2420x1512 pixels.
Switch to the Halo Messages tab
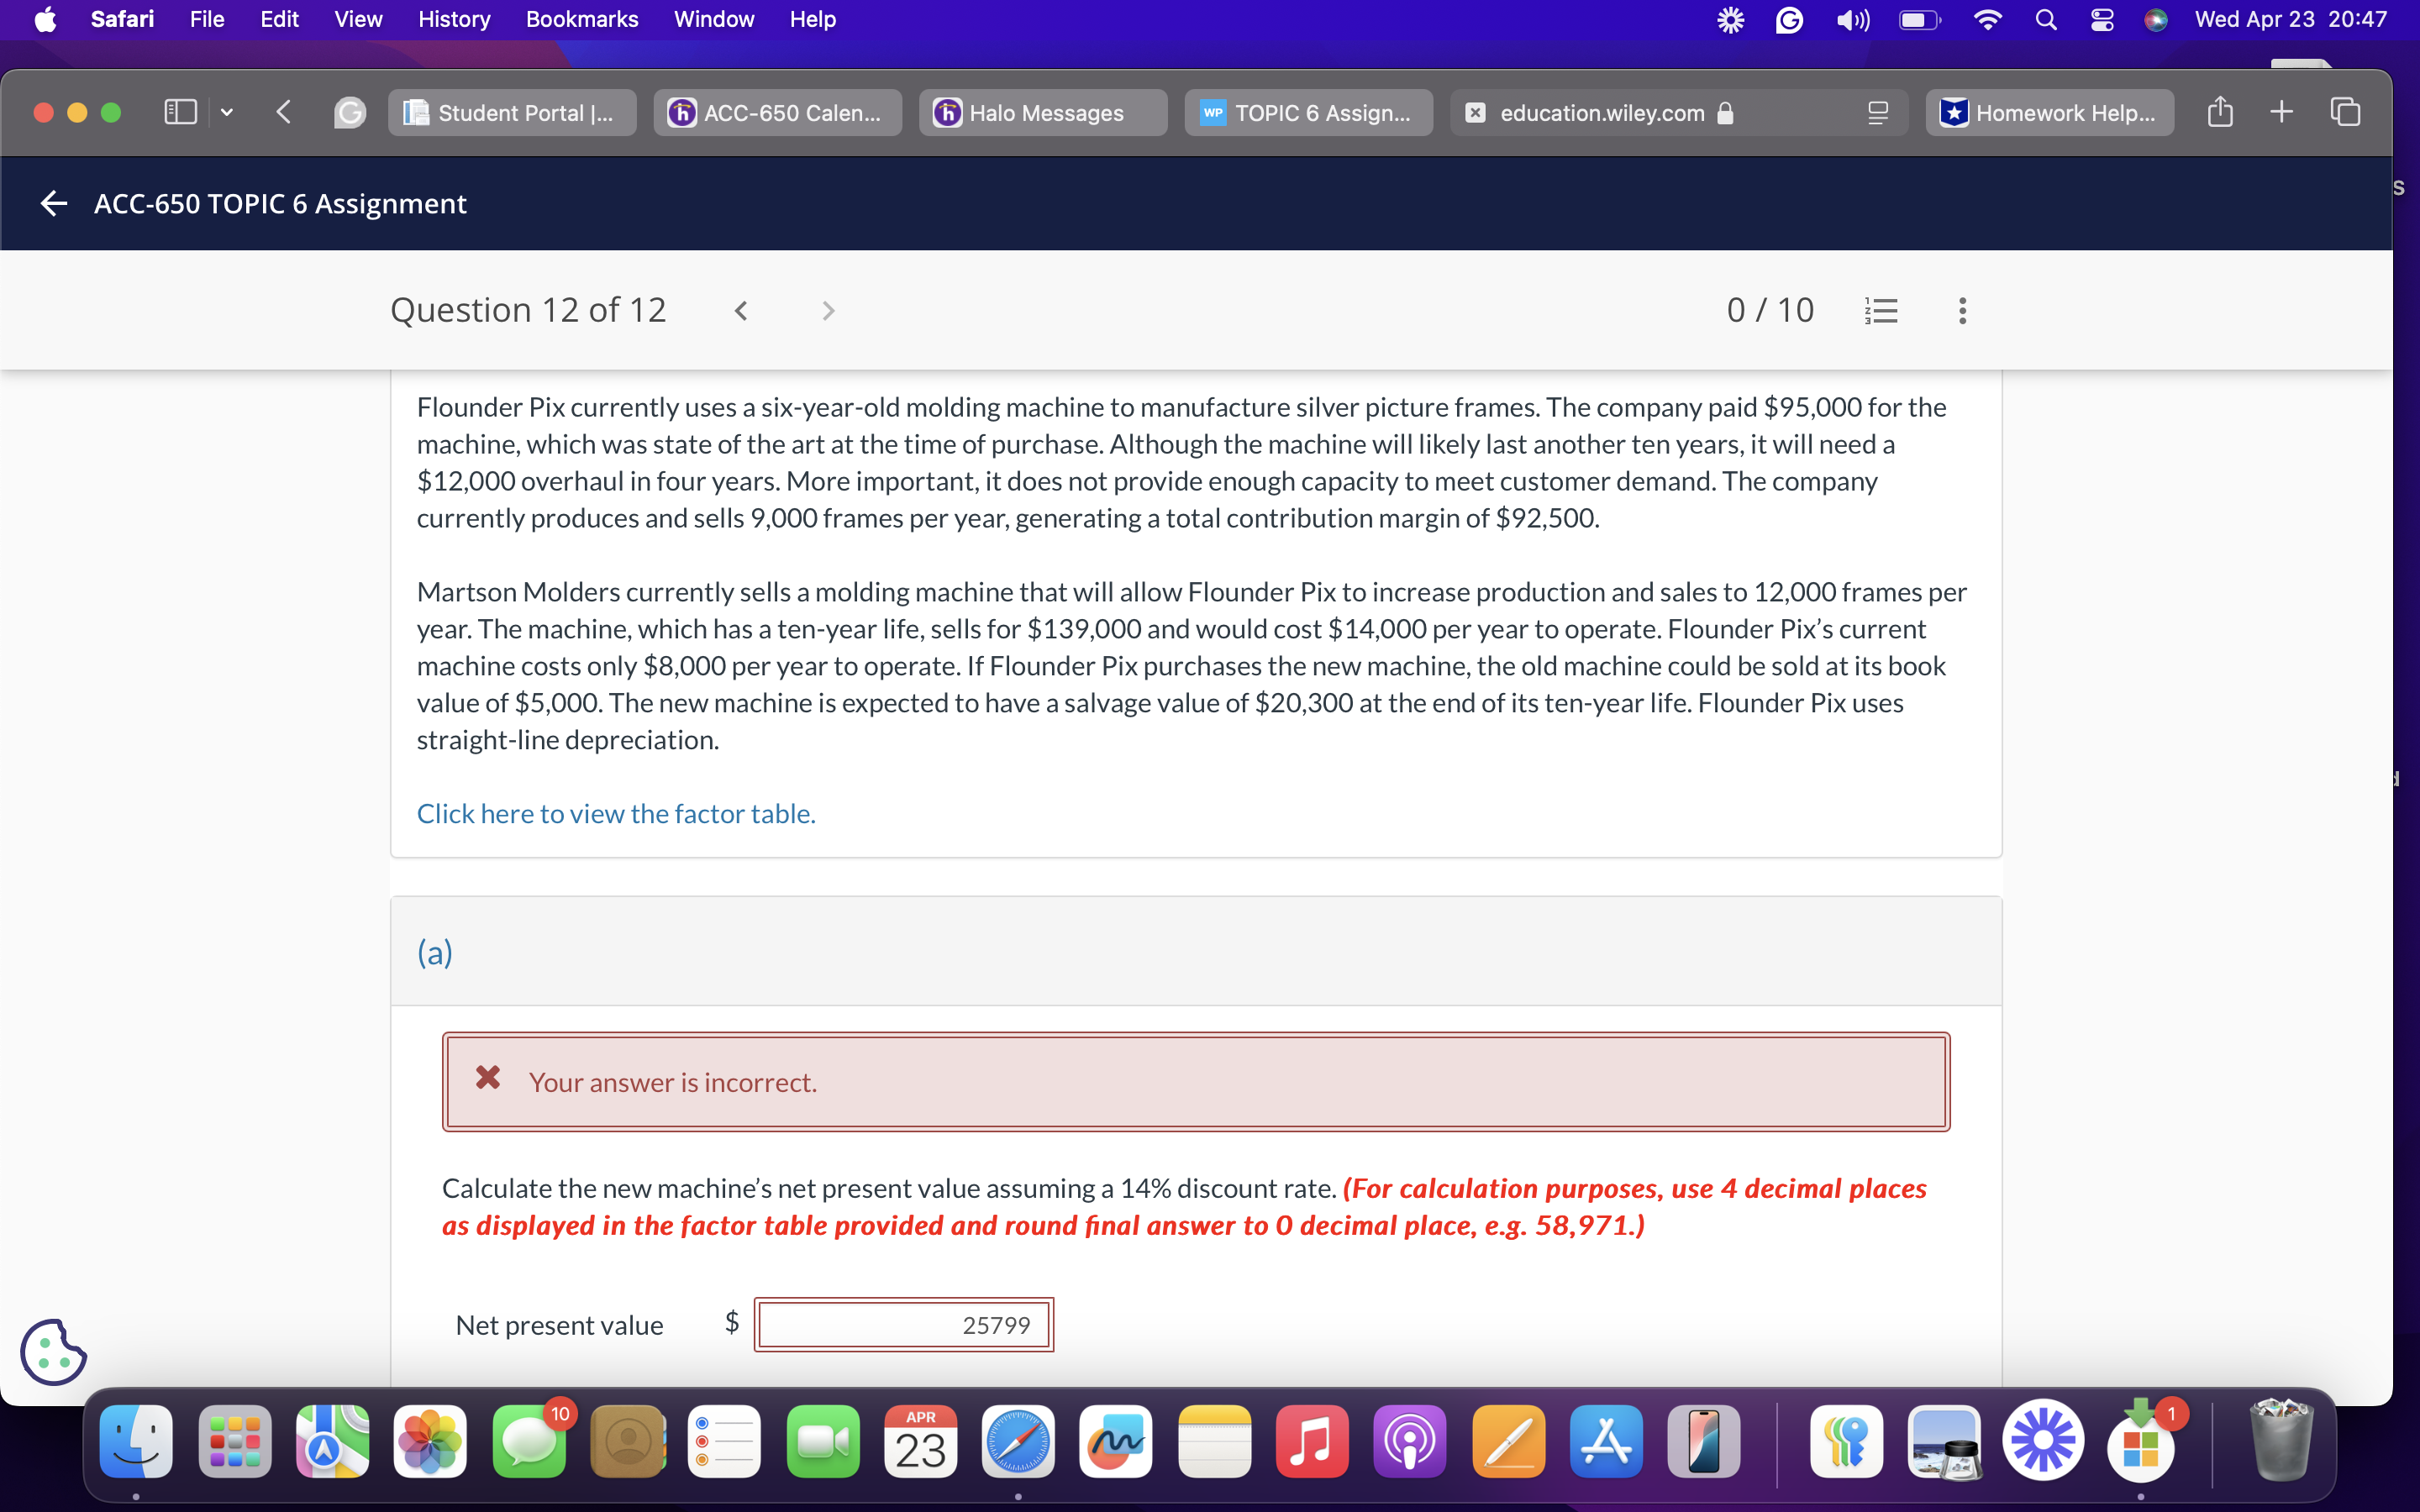click(1042, 113)
